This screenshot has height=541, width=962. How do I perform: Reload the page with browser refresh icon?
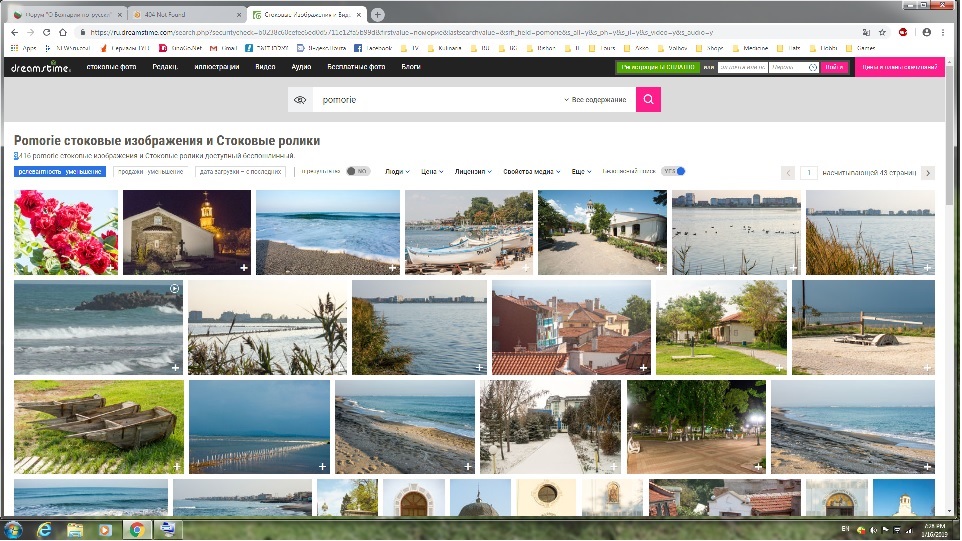pyautogui.click(x=60, y=32)
